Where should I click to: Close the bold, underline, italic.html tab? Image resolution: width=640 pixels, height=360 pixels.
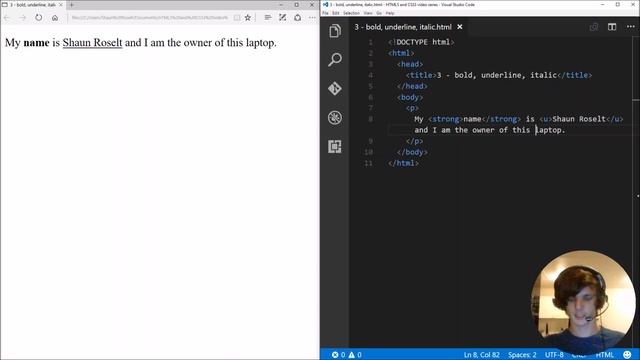point(460,27)
